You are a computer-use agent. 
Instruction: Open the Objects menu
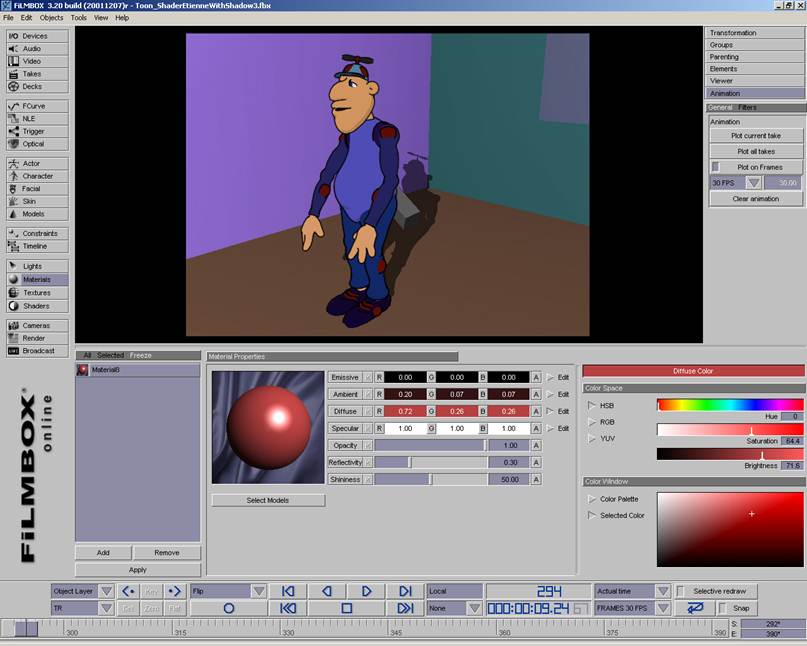pos(51,18)
